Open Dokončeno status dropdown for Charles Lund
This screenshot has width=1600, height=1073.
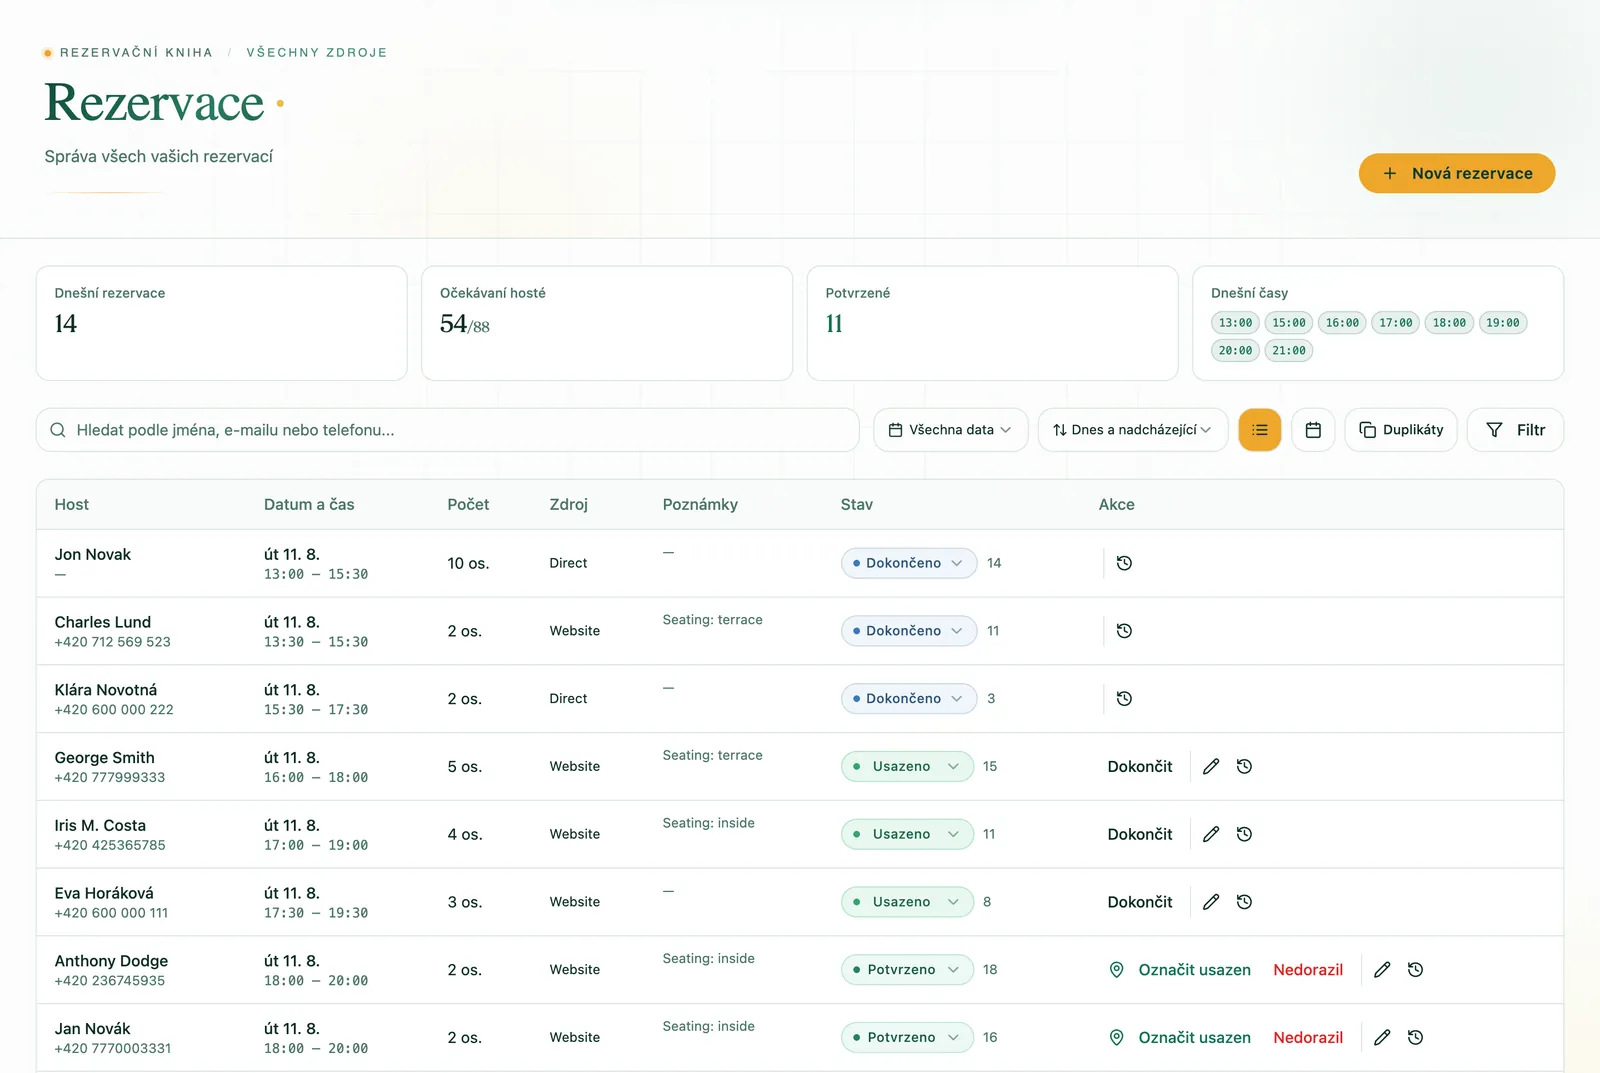tap(909, 631)
